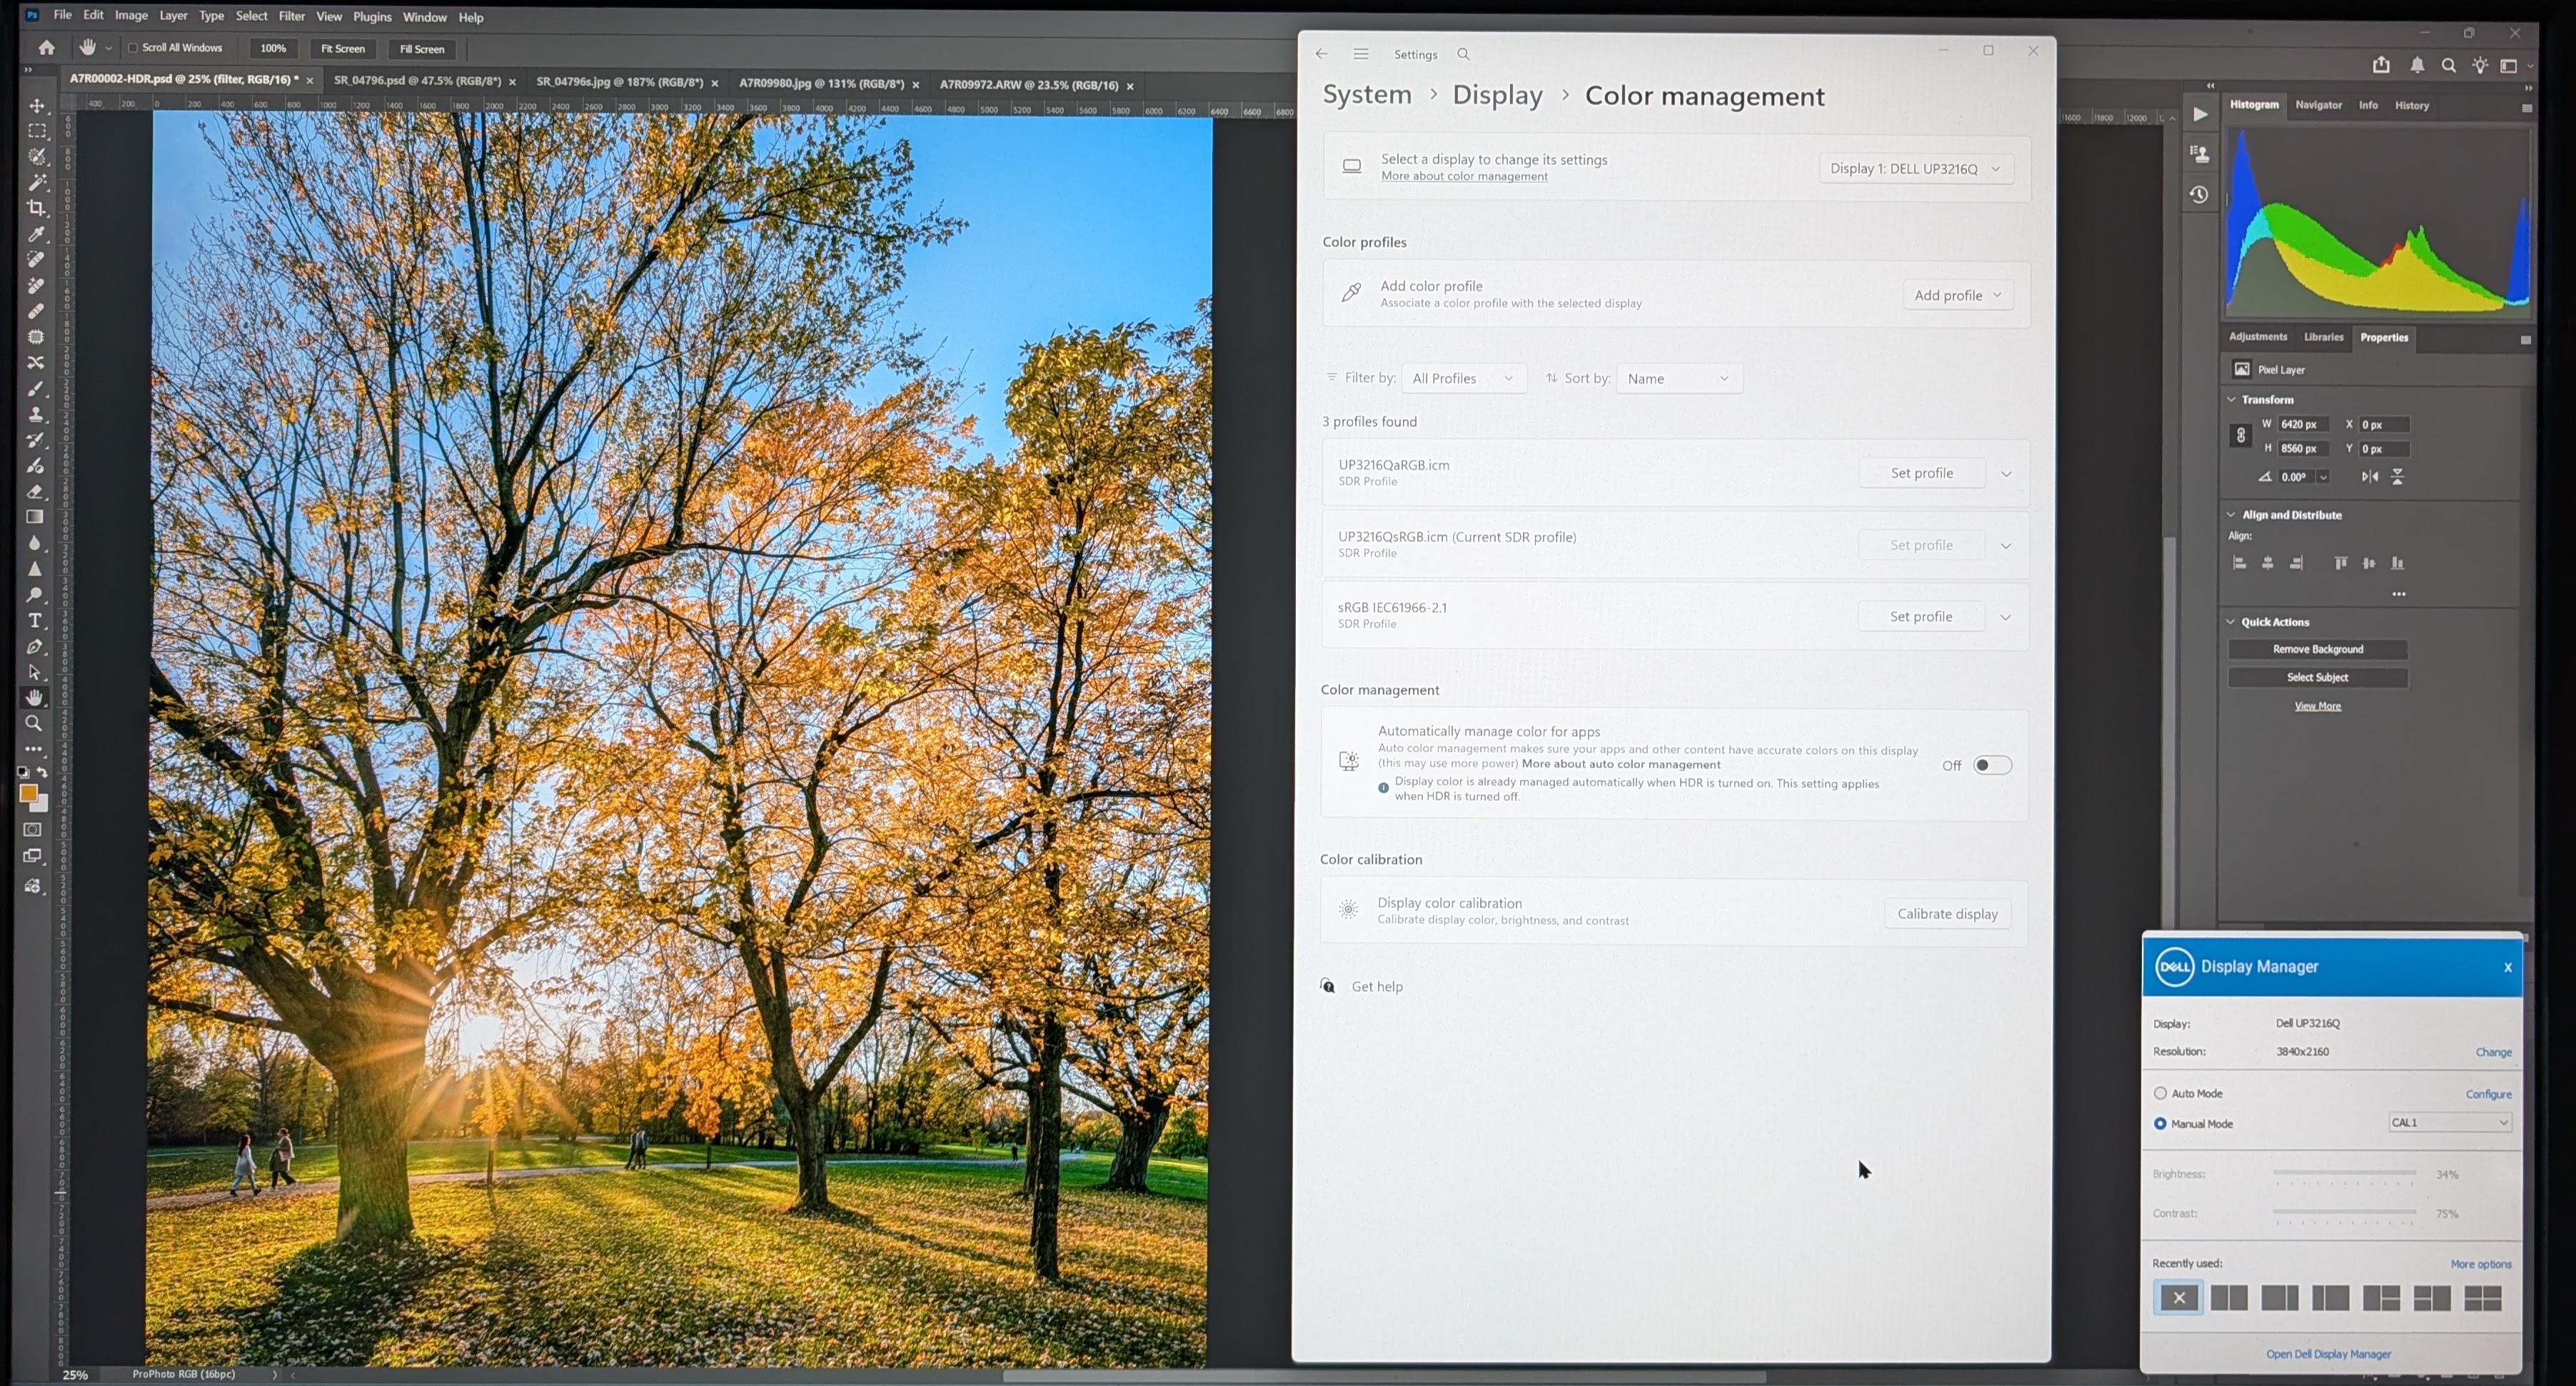Open the Filter menu in Photoshop
Image resolution: width=2576 pixels, height=1386 pixels.
pyautogui.click(x=291, y=16)
